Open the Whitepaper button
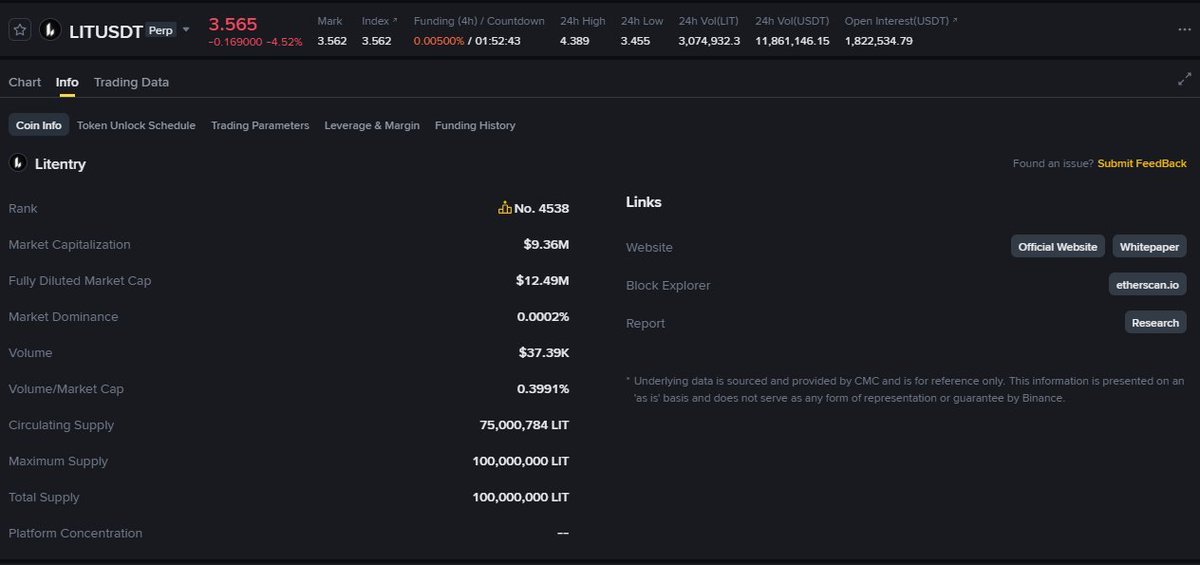The width and height of the screenshot is (1200, 565). (x=1150, y=246)
